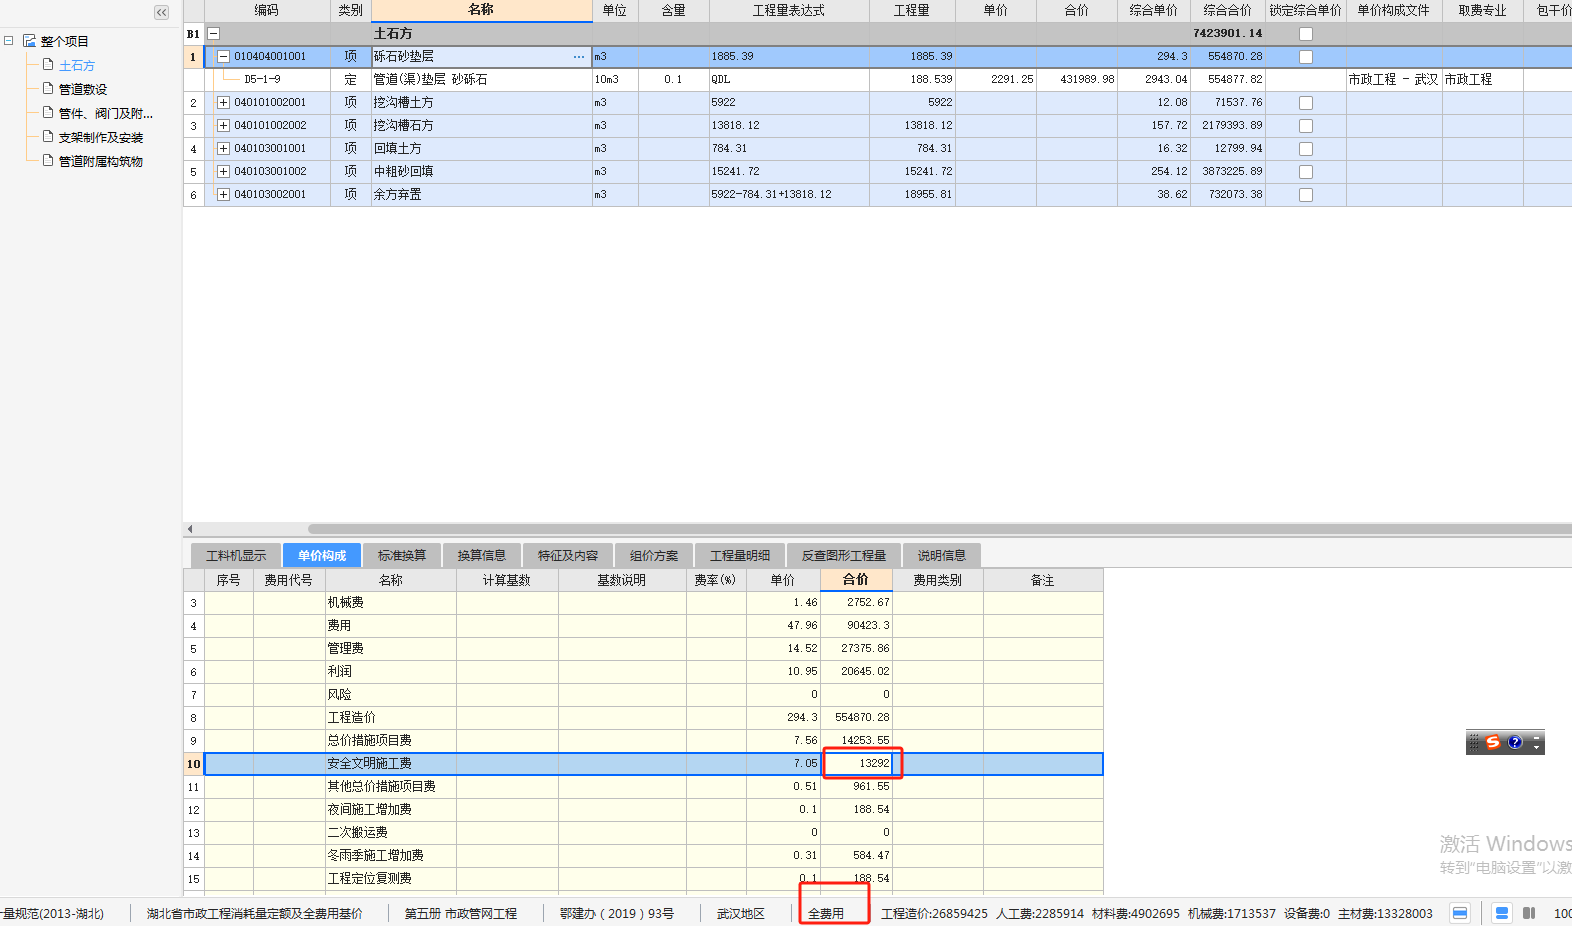Click the document icon beside 管道敷设

[48, 88]
